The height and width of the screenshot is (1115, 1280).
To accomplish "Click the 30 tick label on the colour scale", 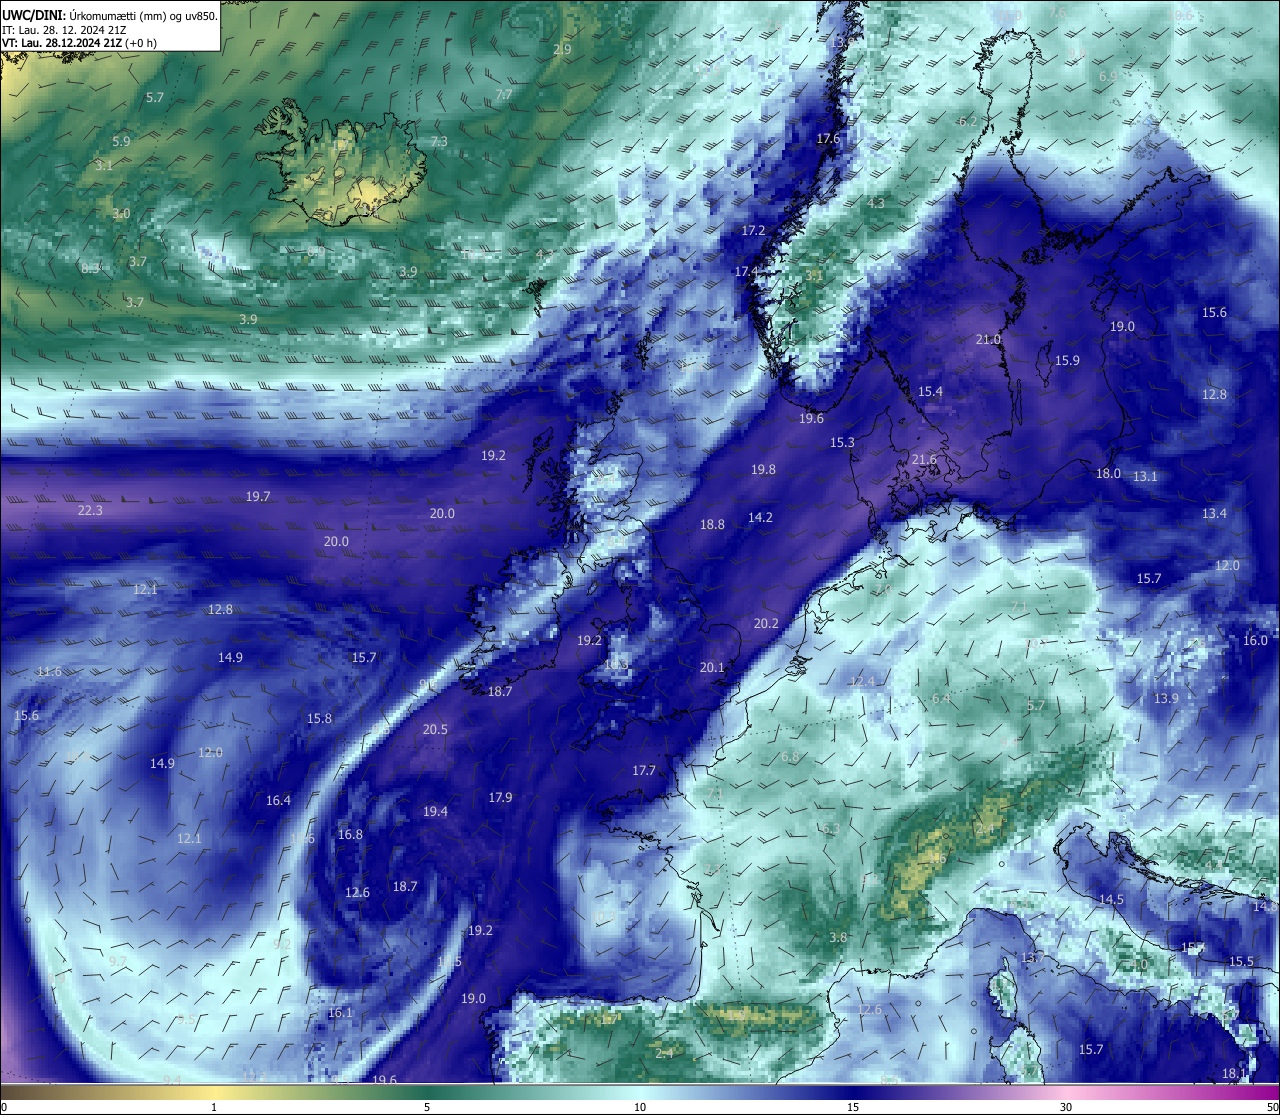I will pyautogui.click(x=1066, y=1107).
